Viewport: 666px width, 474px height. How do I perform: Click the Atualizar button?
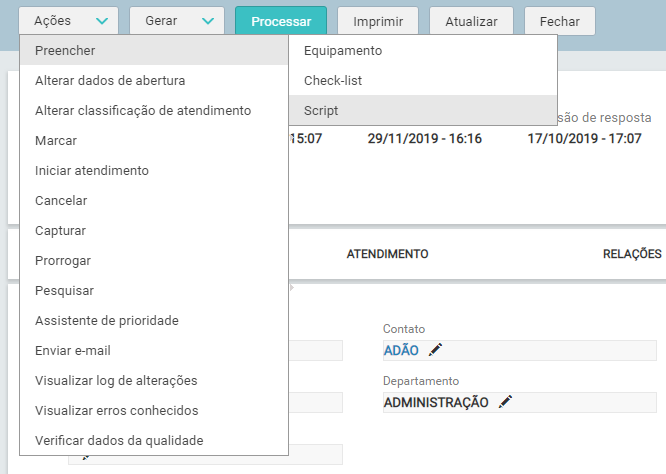pyautogui.click(x=471, y=21)
